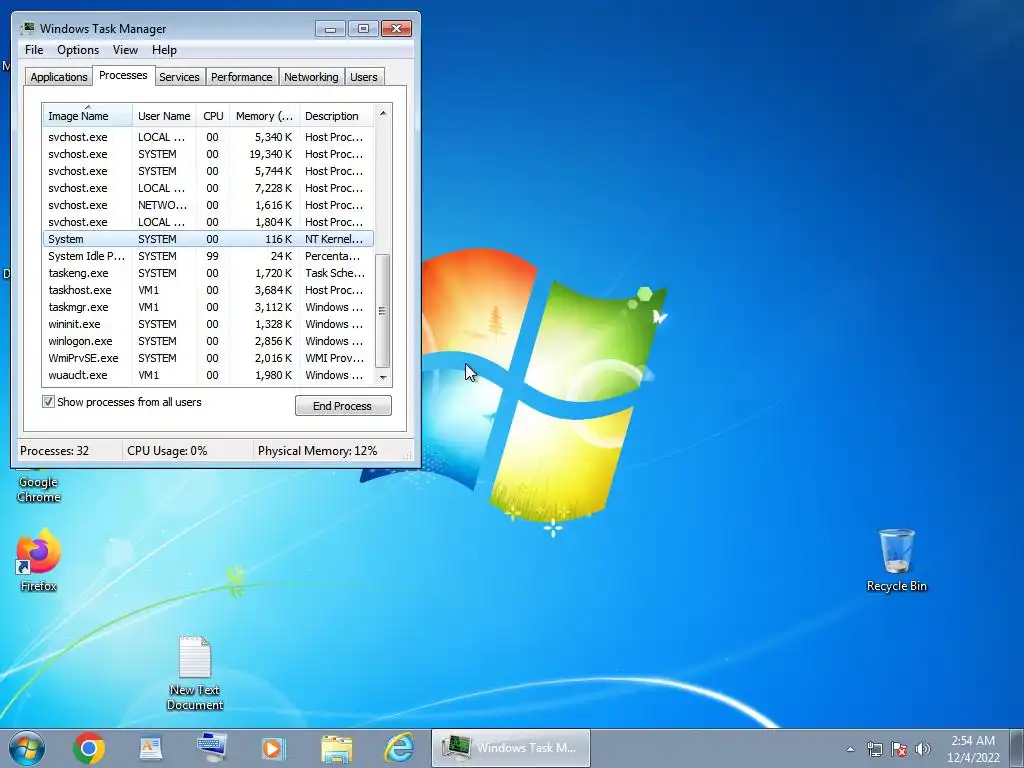Click the Windows Task Manager taskbar button
The image size is (1024, 768).
click(x=511, y=748)
